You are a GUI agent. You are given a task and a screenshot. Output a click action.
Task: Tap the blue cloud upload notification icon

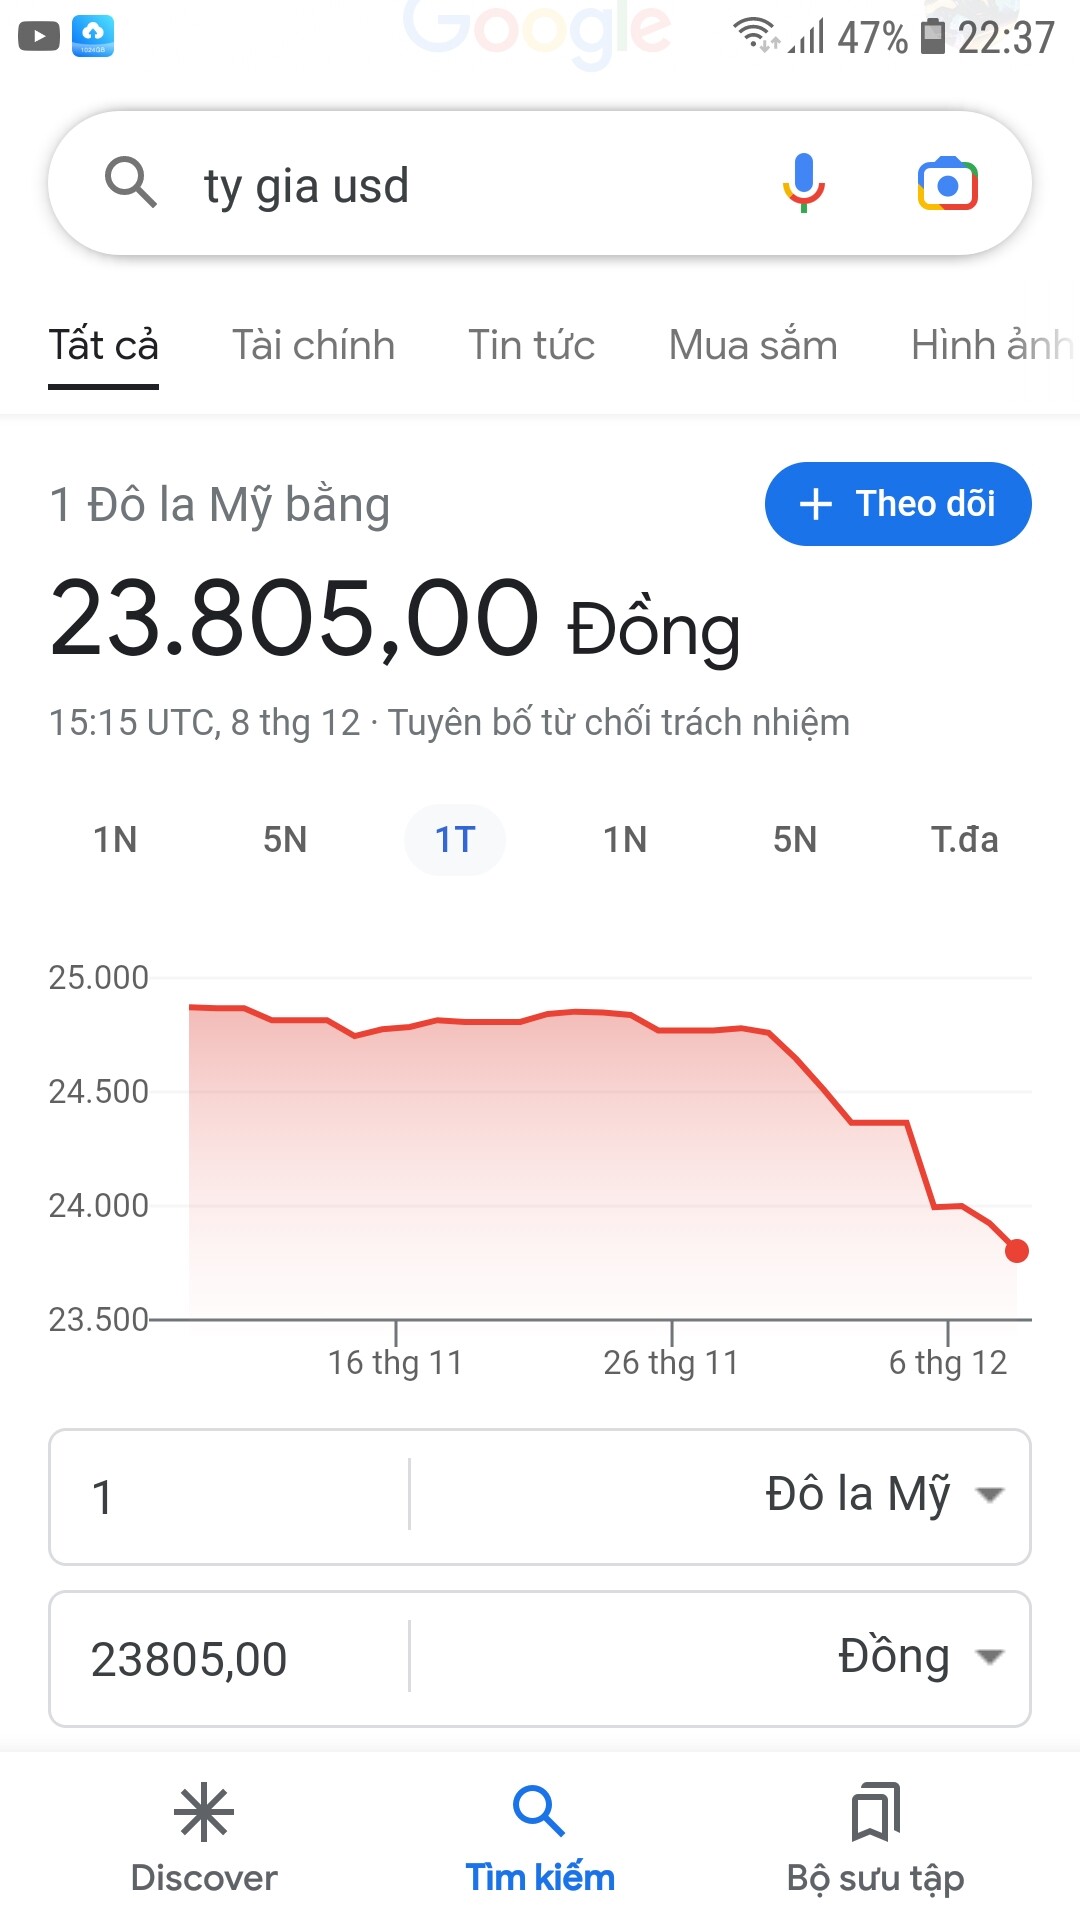click(93, 37)
